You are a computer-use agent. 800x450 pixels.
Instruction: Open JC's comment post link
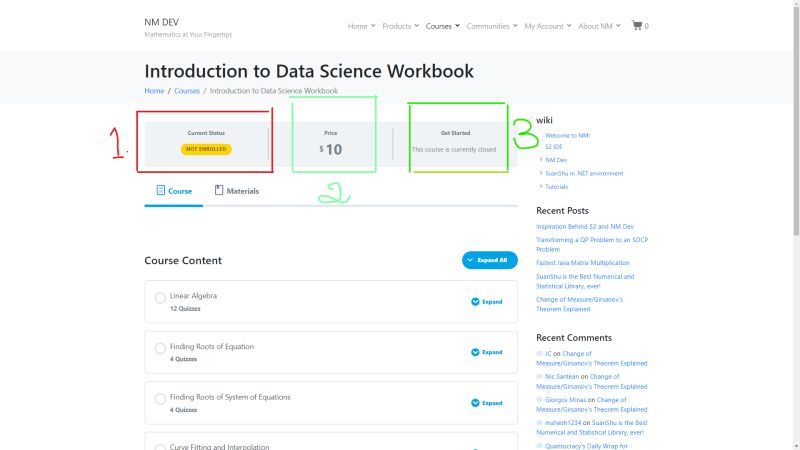point(592,358)
